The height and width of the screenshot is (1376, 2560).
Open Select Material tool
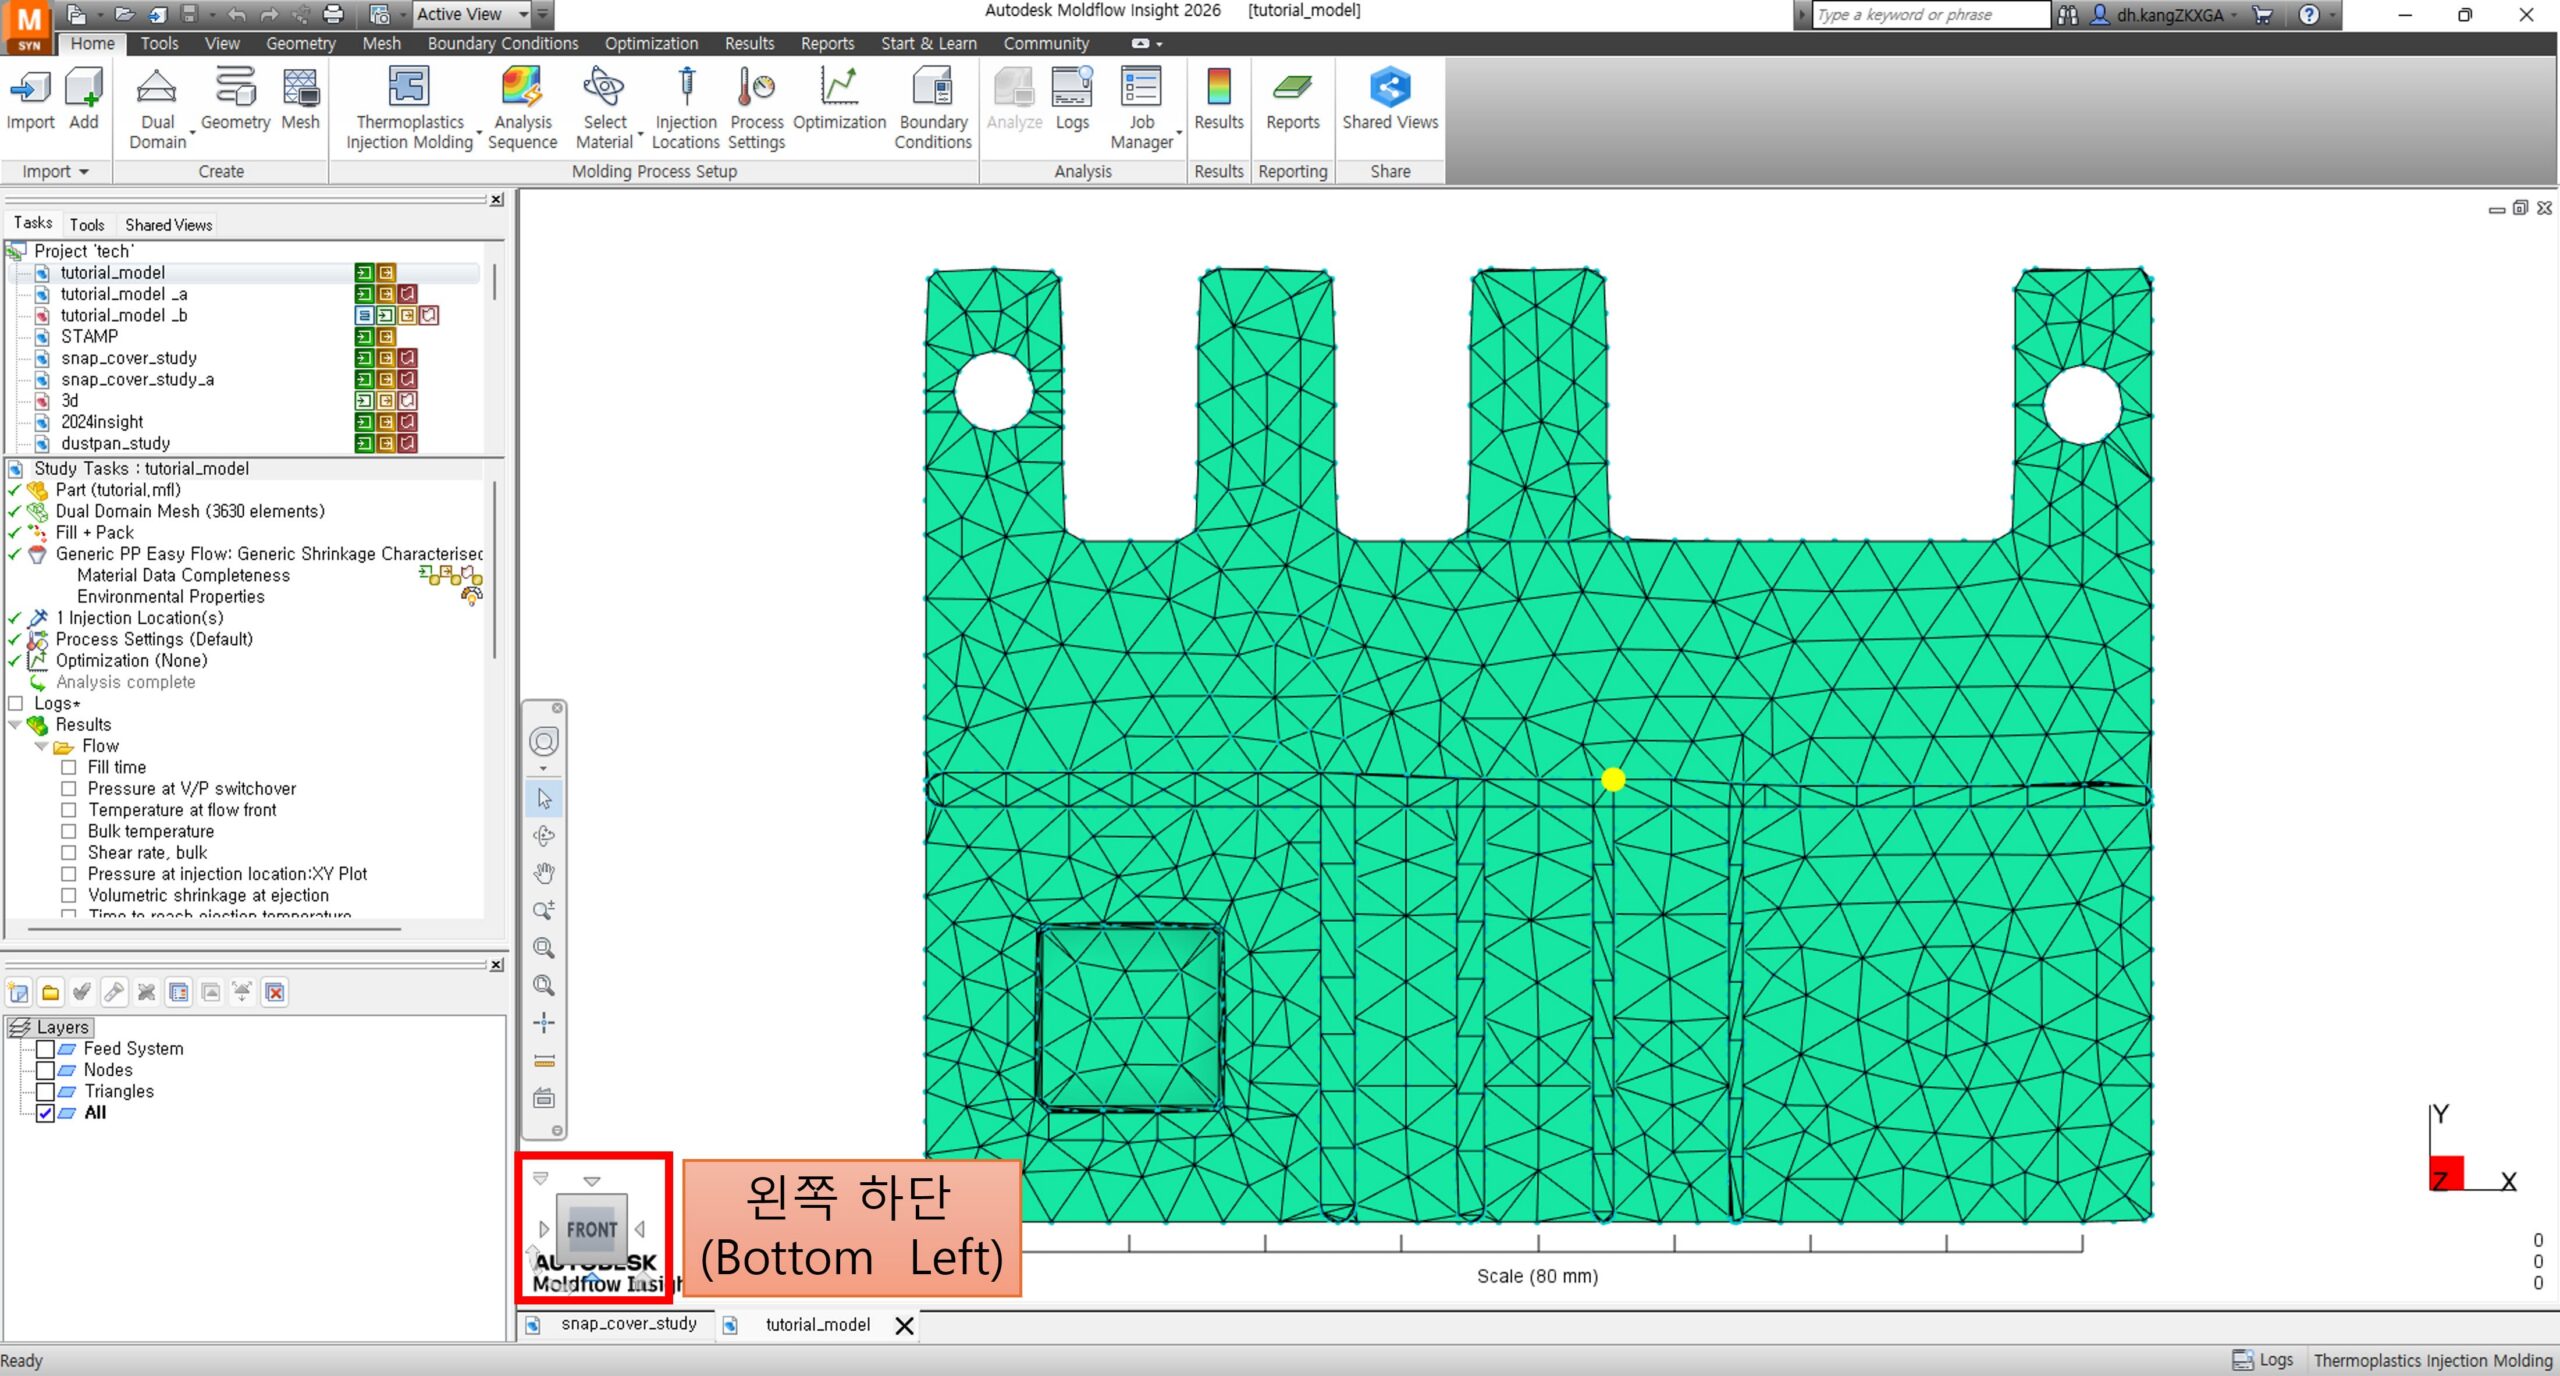tap(604, 108)
